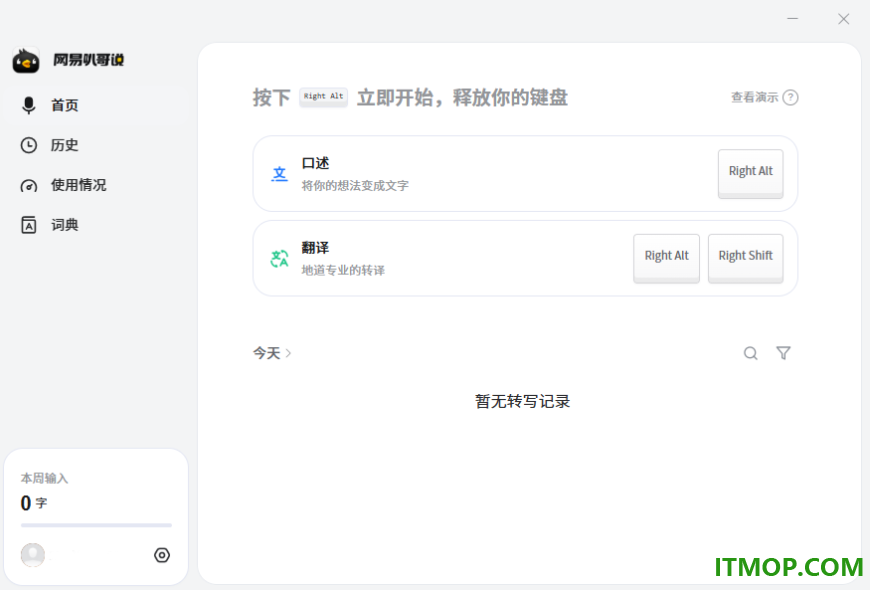Click the 0 字 weekly count
873x590 pixels.
pos(34,503)
